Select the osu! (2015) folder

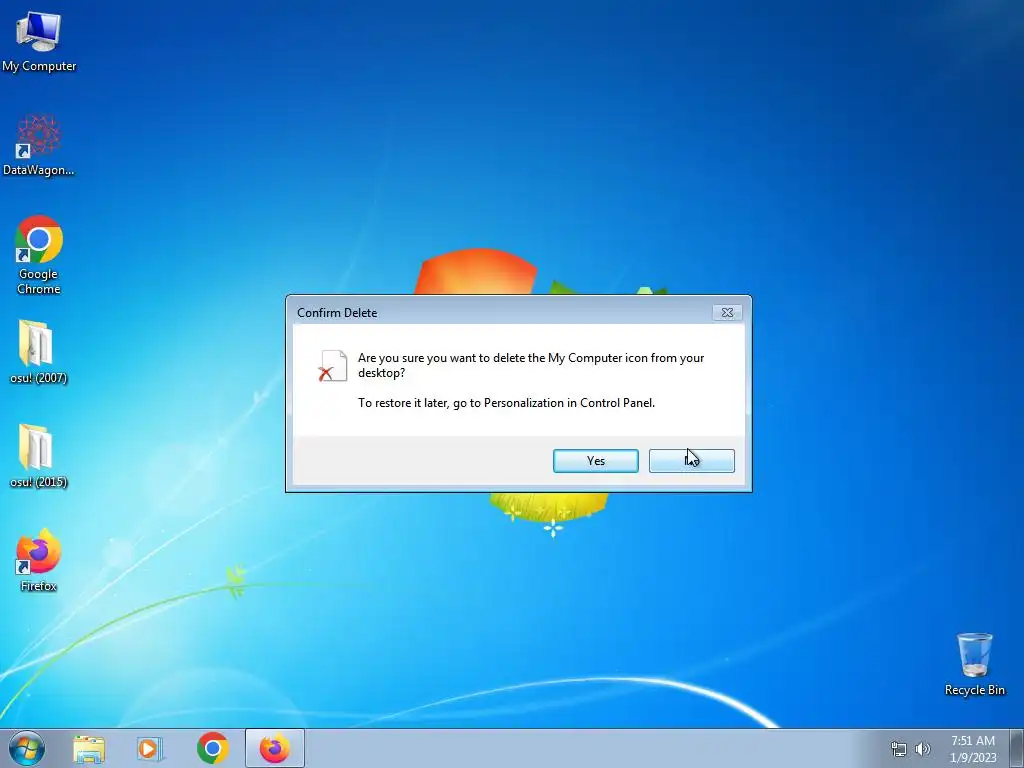(x=38, y=456)
